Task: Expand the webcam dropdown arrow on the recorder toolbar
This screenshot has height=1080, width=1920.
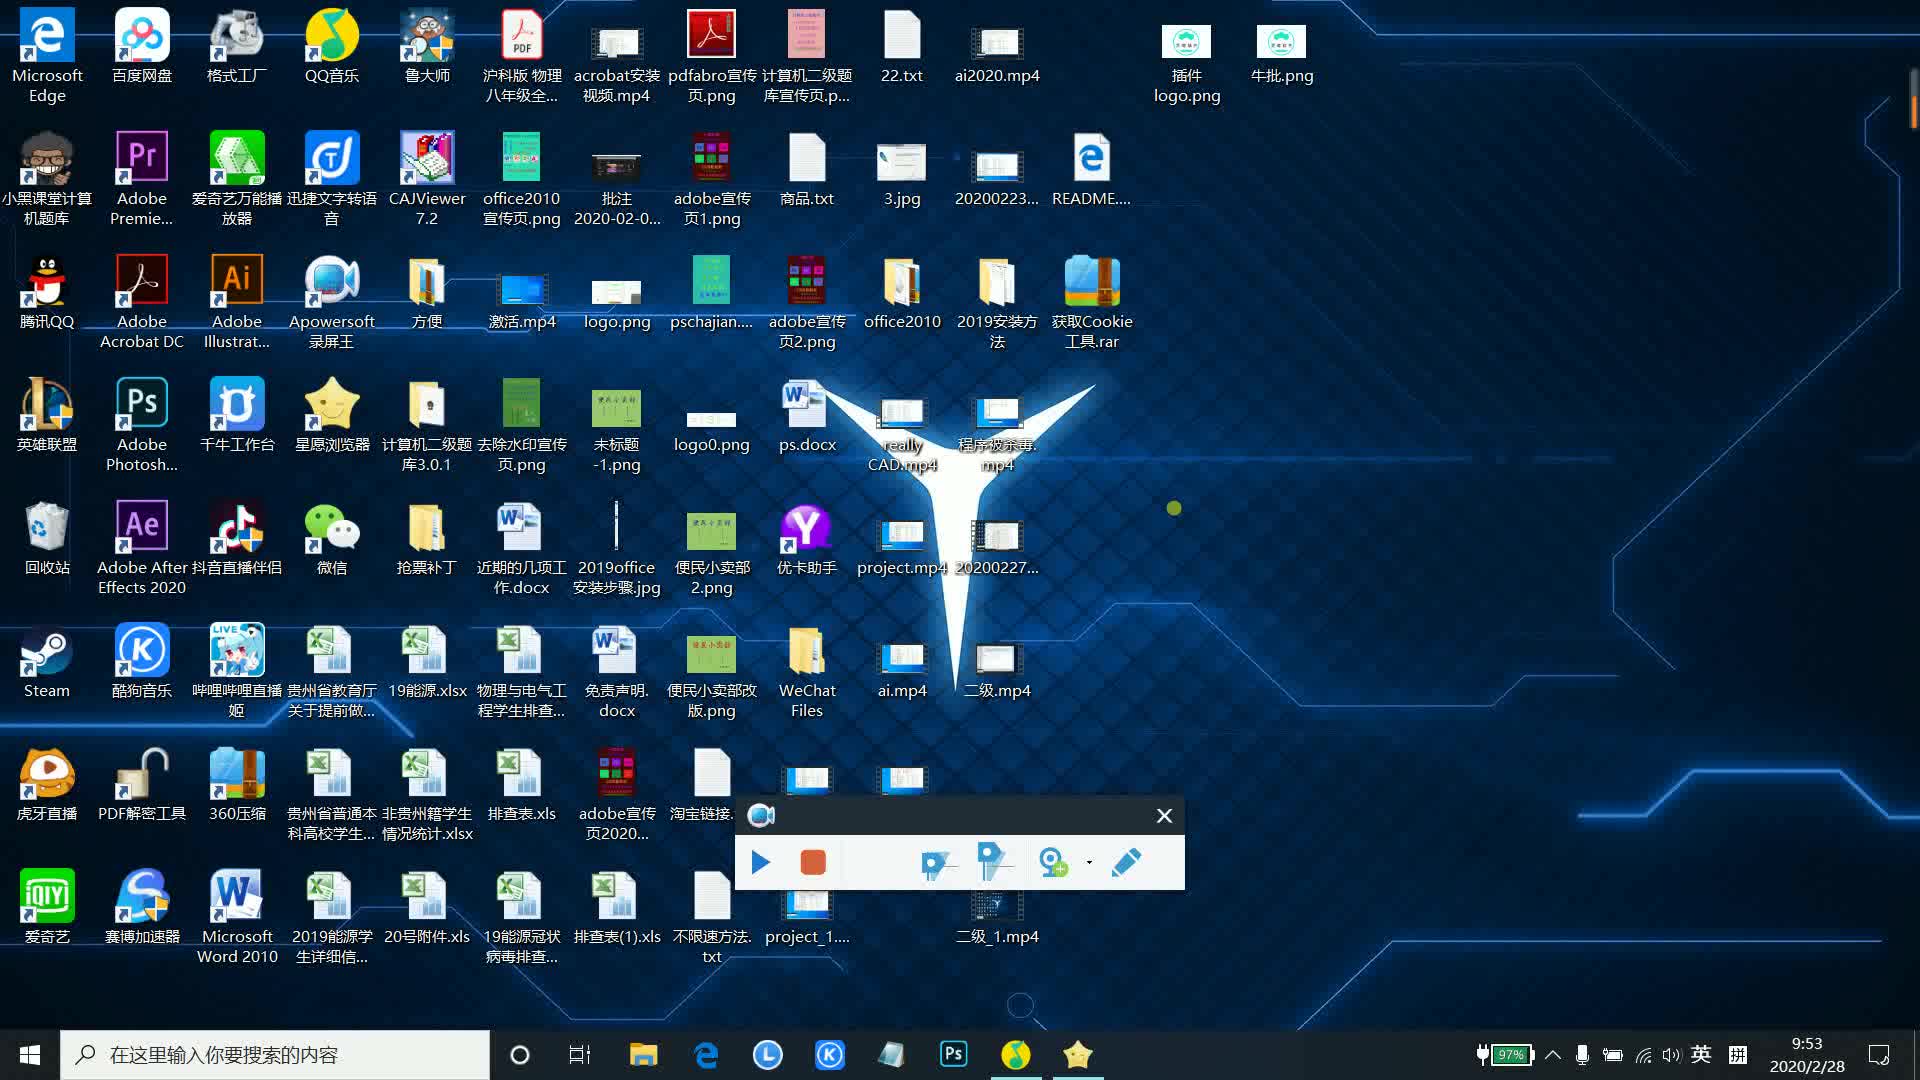Action: [1089, 862]
